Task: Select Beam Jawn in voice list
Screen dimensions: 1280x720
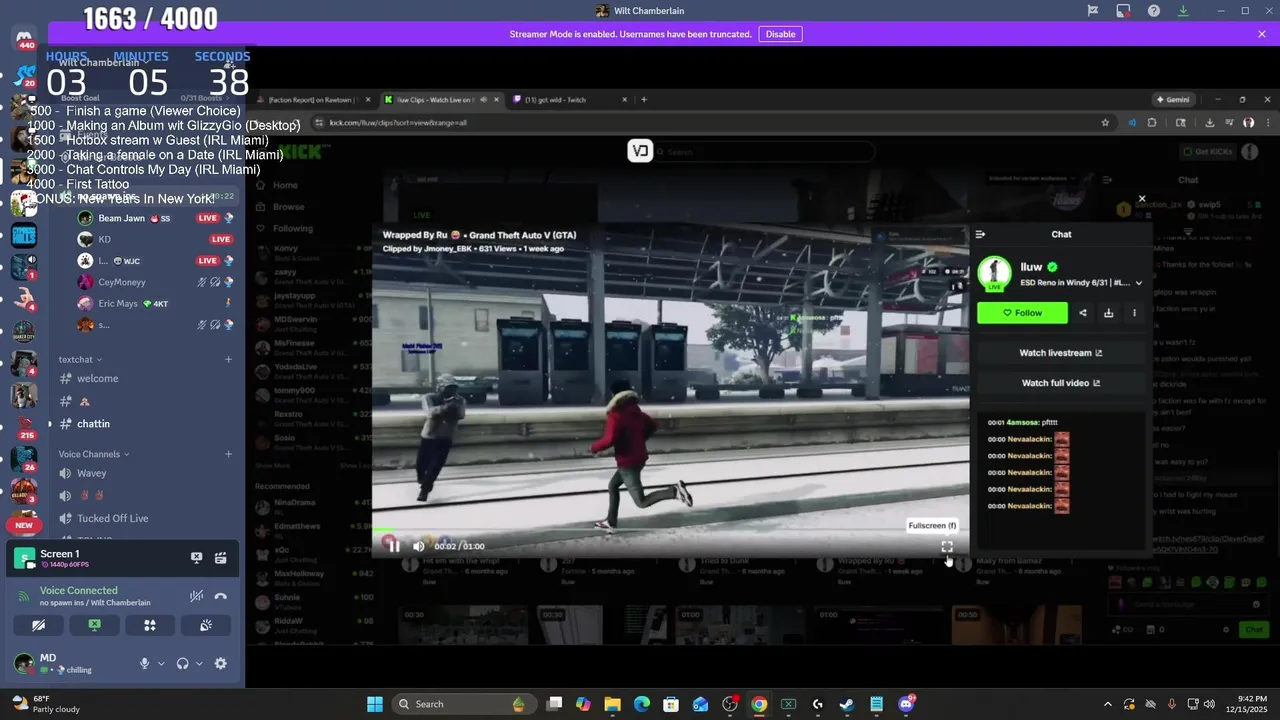Action: coord(121,218)
